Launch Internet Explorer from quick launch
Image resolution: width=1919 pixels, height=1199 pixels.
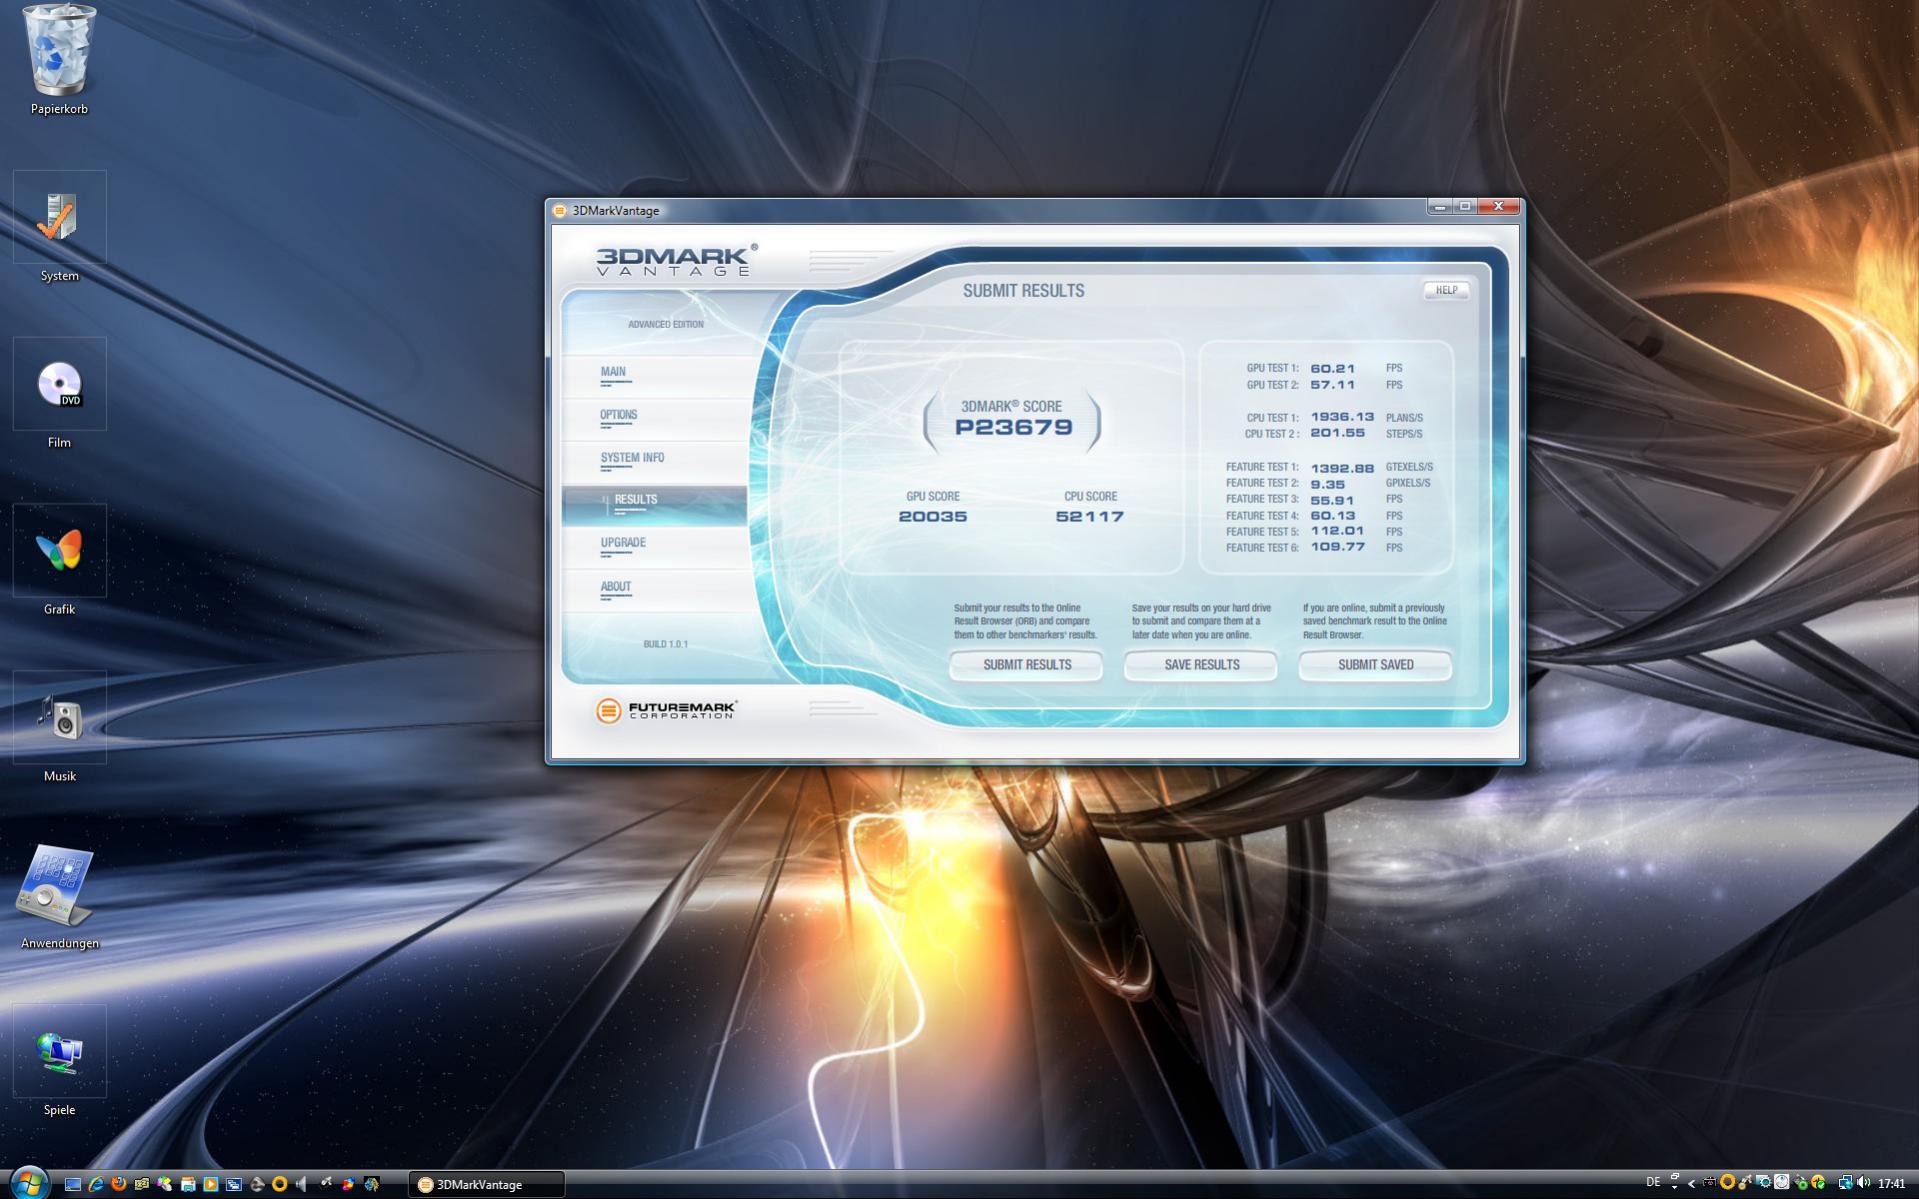(96, 1184)
